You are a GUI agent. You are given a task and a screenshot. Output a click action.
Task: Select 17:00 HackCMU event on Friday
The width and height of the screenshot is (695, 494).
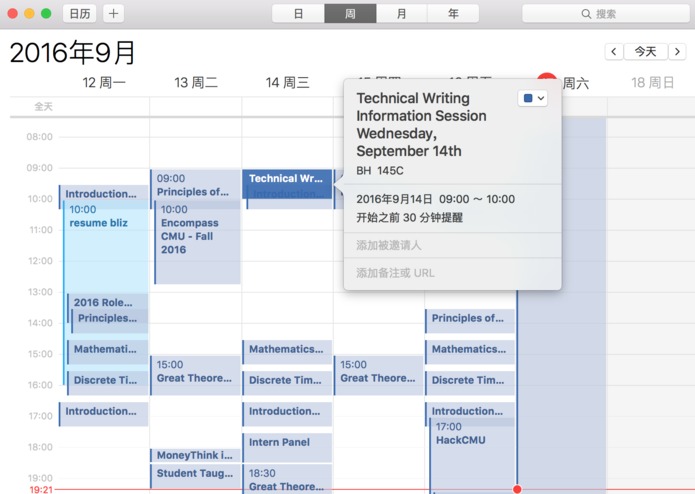472,455
